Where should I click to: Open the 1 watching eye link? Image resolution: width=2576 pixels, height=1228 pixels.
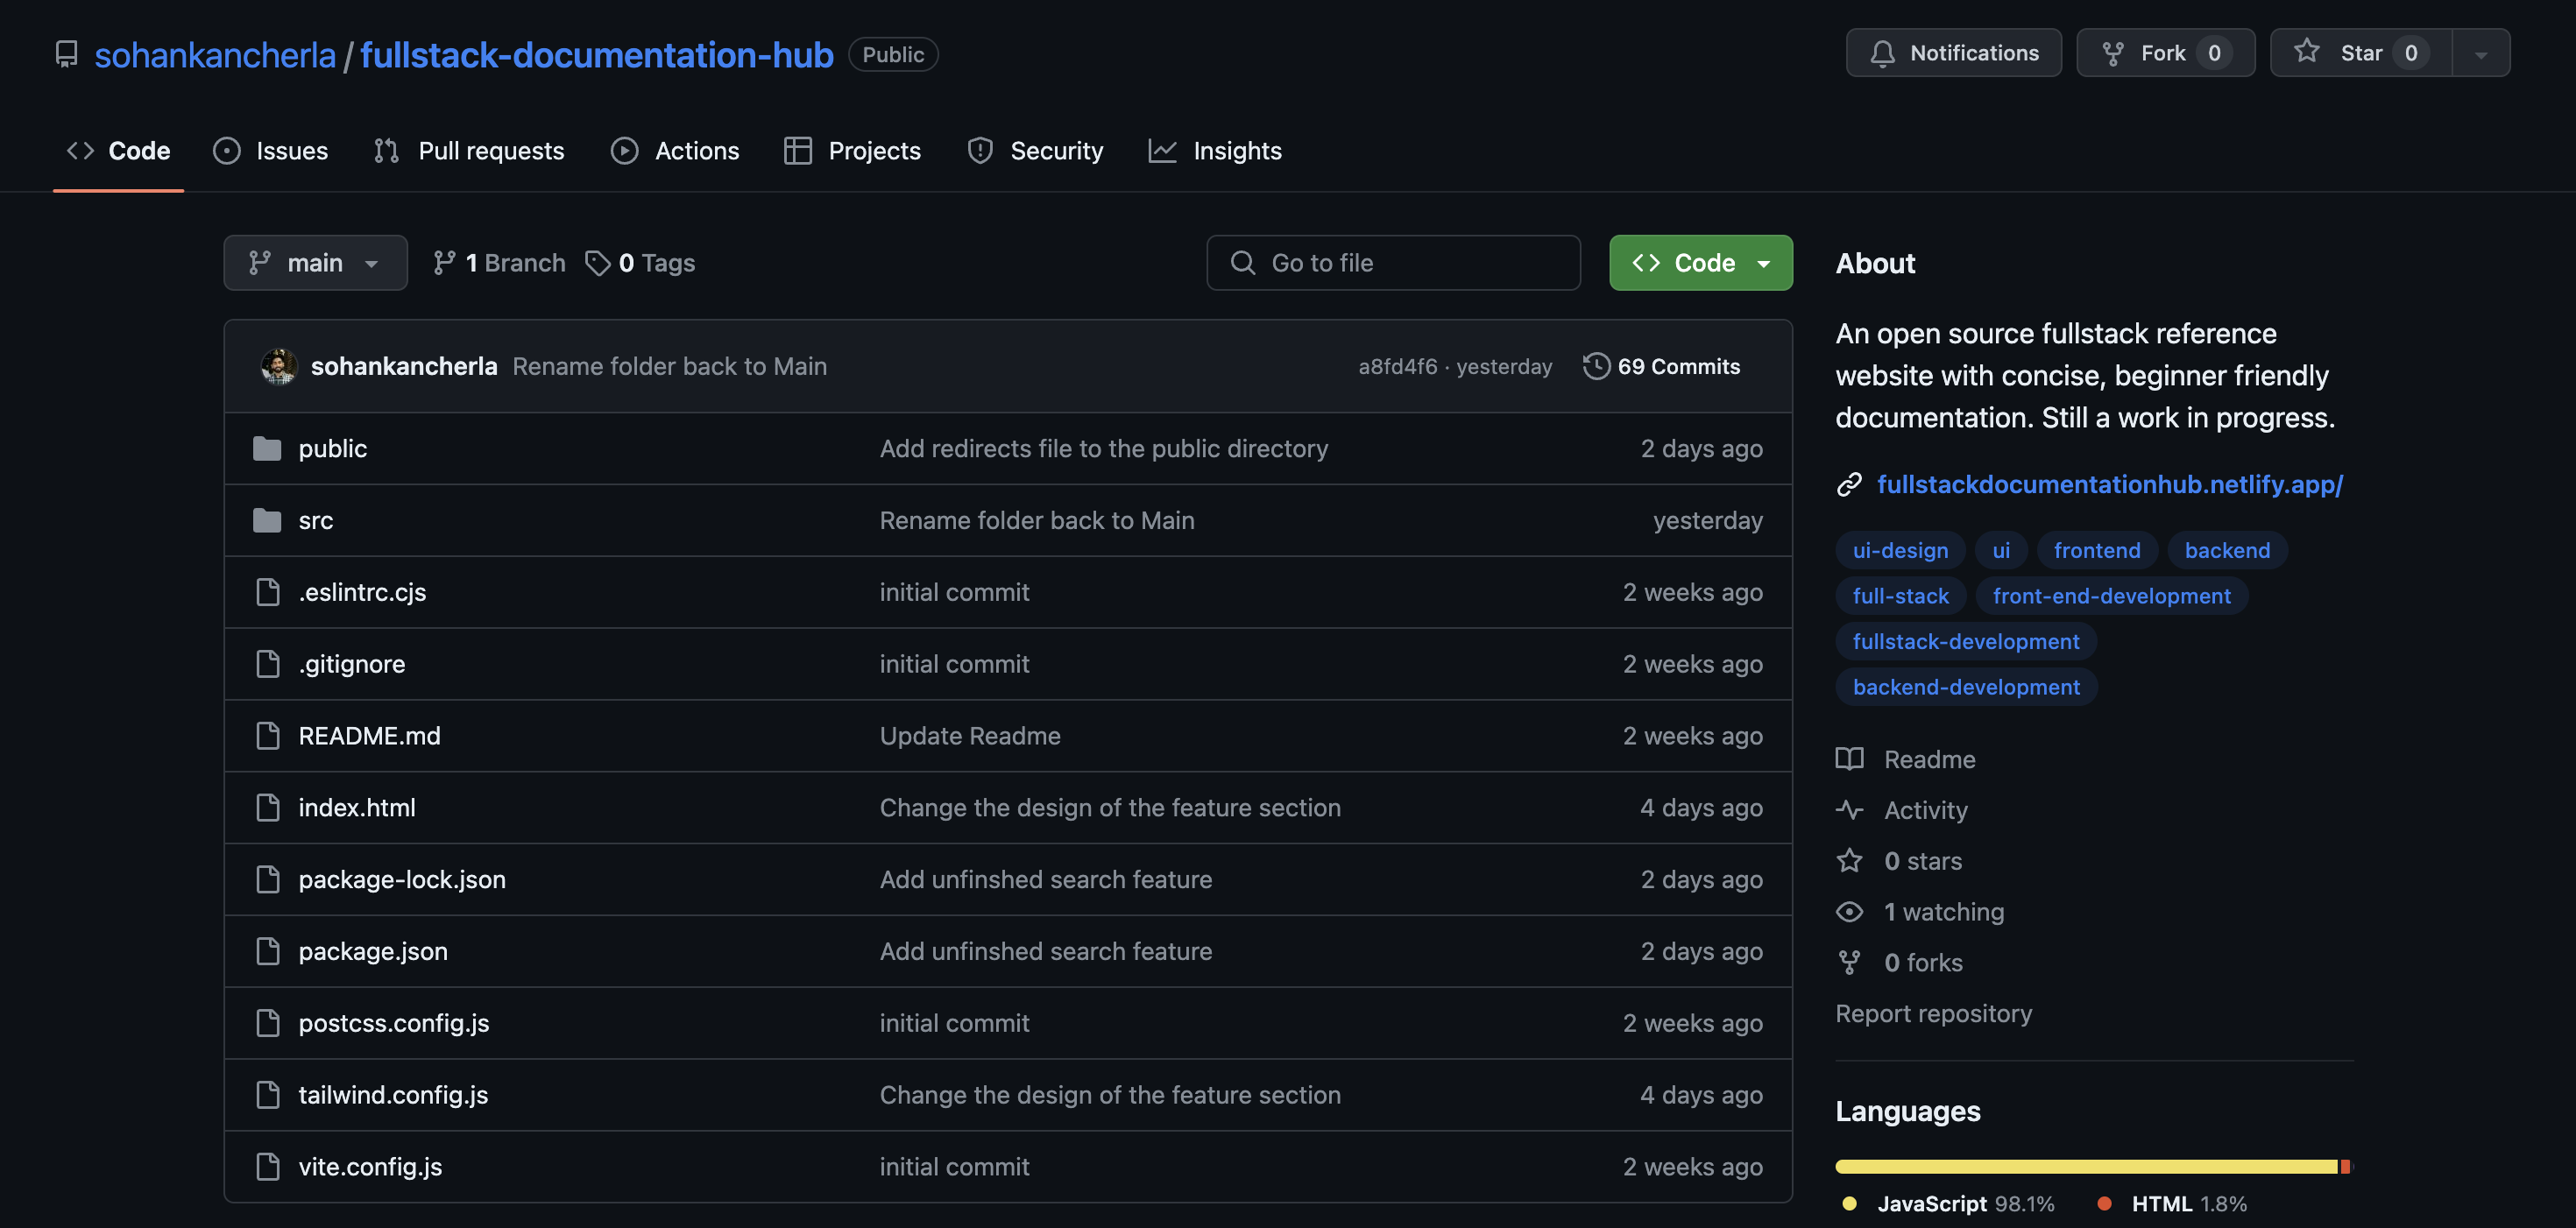click(x=1943, y=912)
